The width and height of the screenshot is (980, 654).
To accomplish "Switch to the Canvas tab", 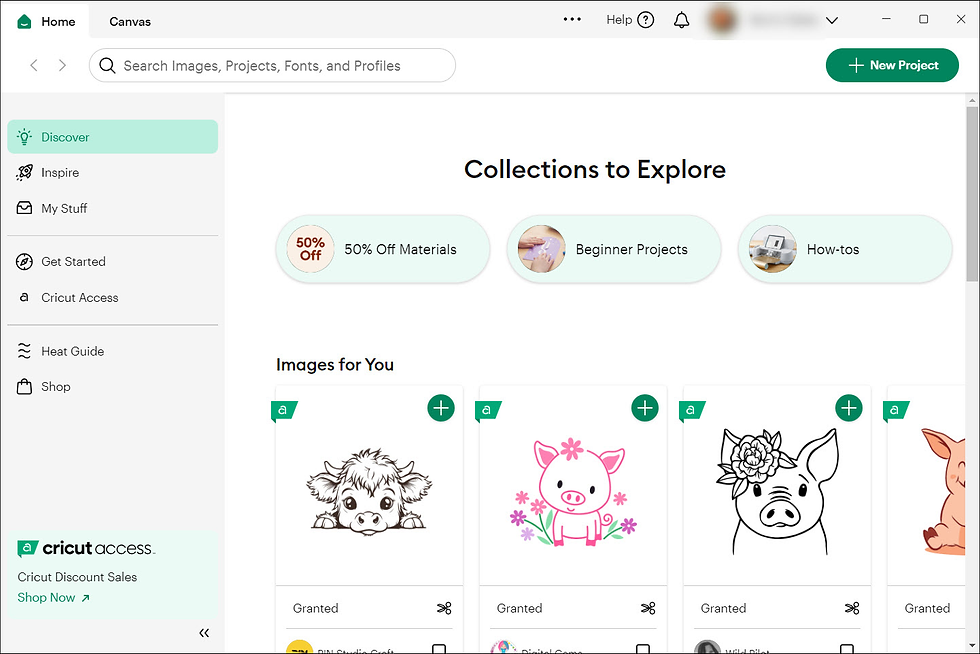I will (130, 21).
